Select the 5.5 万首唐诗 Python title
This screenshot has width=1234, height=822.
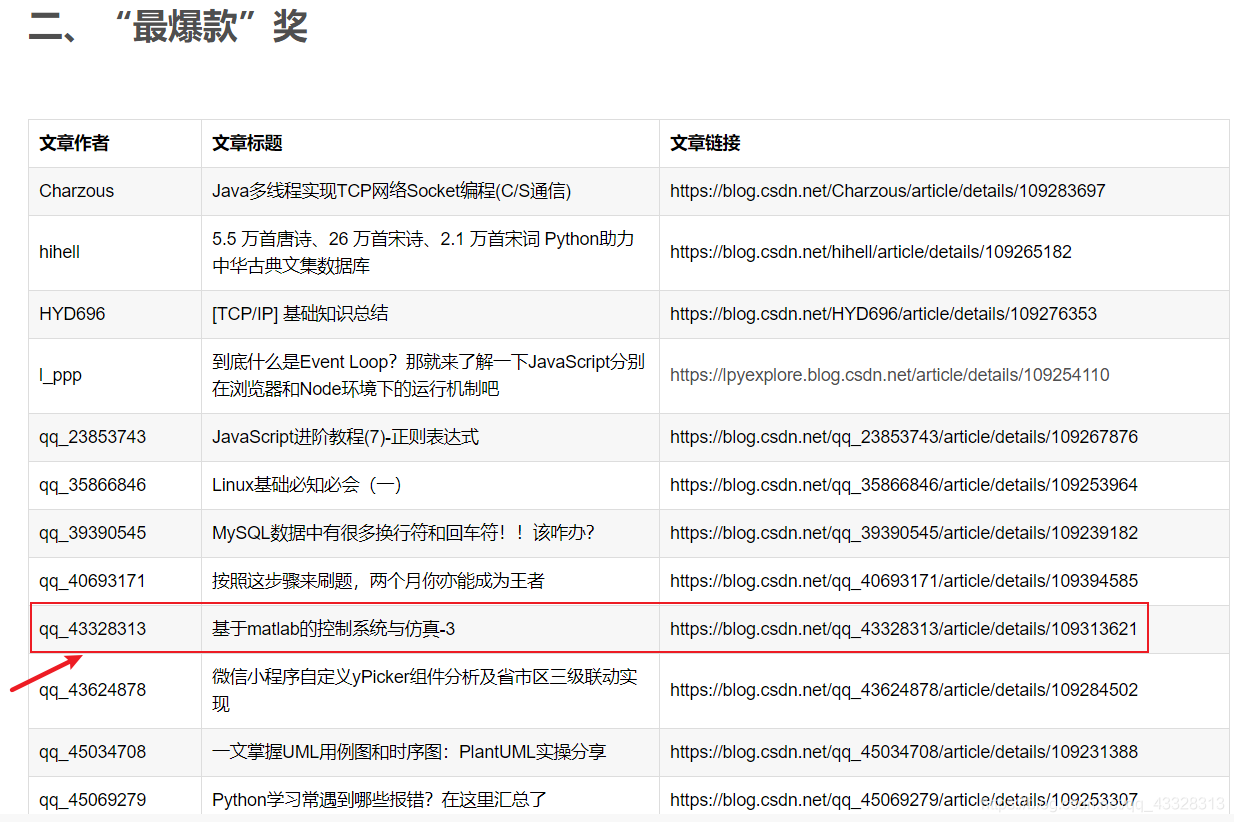point(423,252)
